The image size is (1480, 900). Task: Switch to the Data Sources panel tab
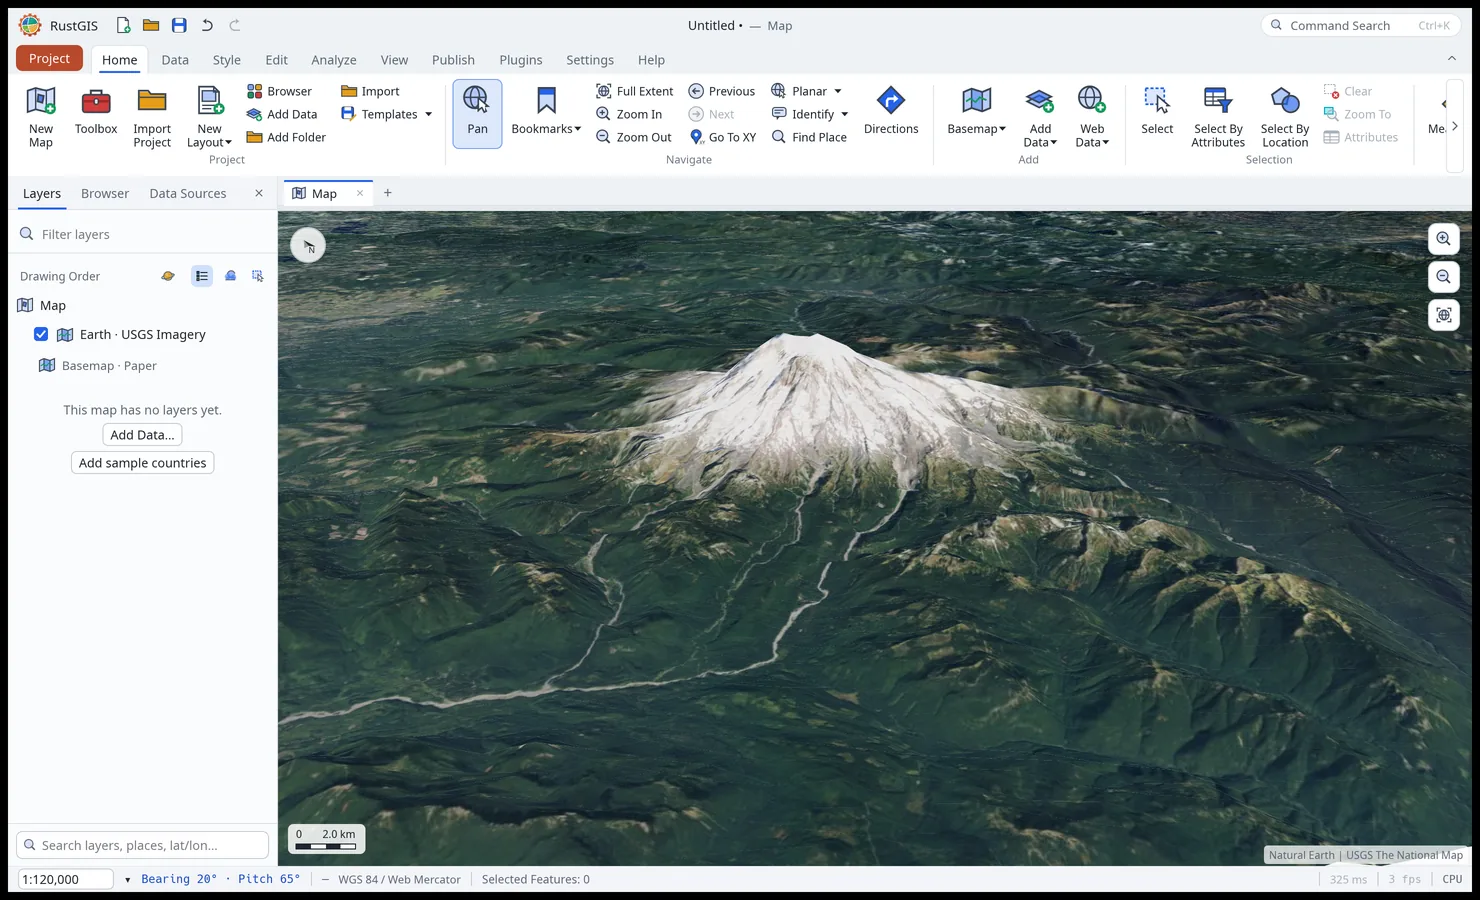[x=188, y=194]
